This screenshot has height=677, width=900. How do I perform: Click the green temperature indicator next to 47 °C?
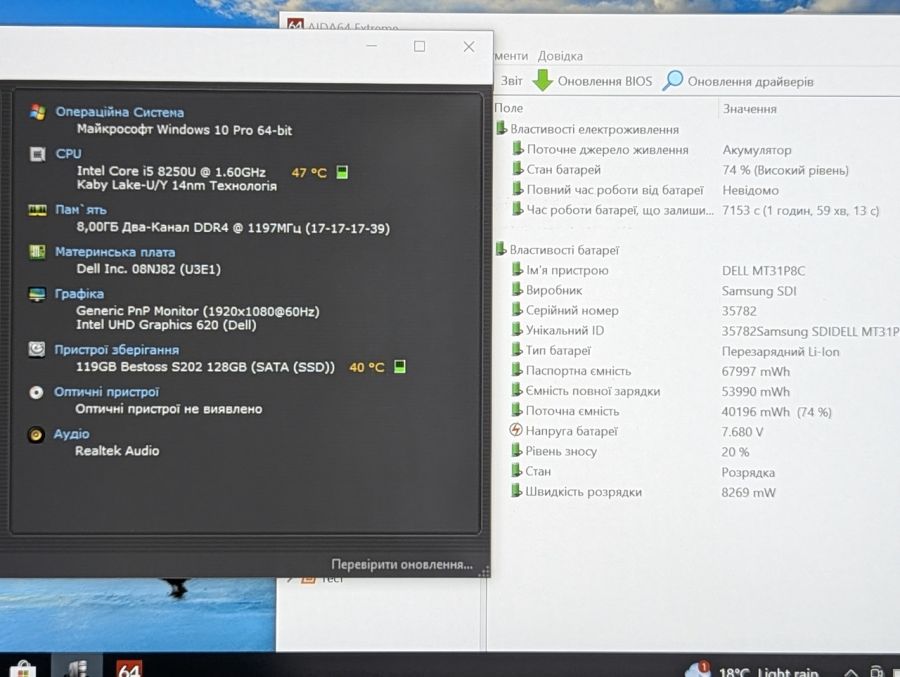[x=342, y=172]
